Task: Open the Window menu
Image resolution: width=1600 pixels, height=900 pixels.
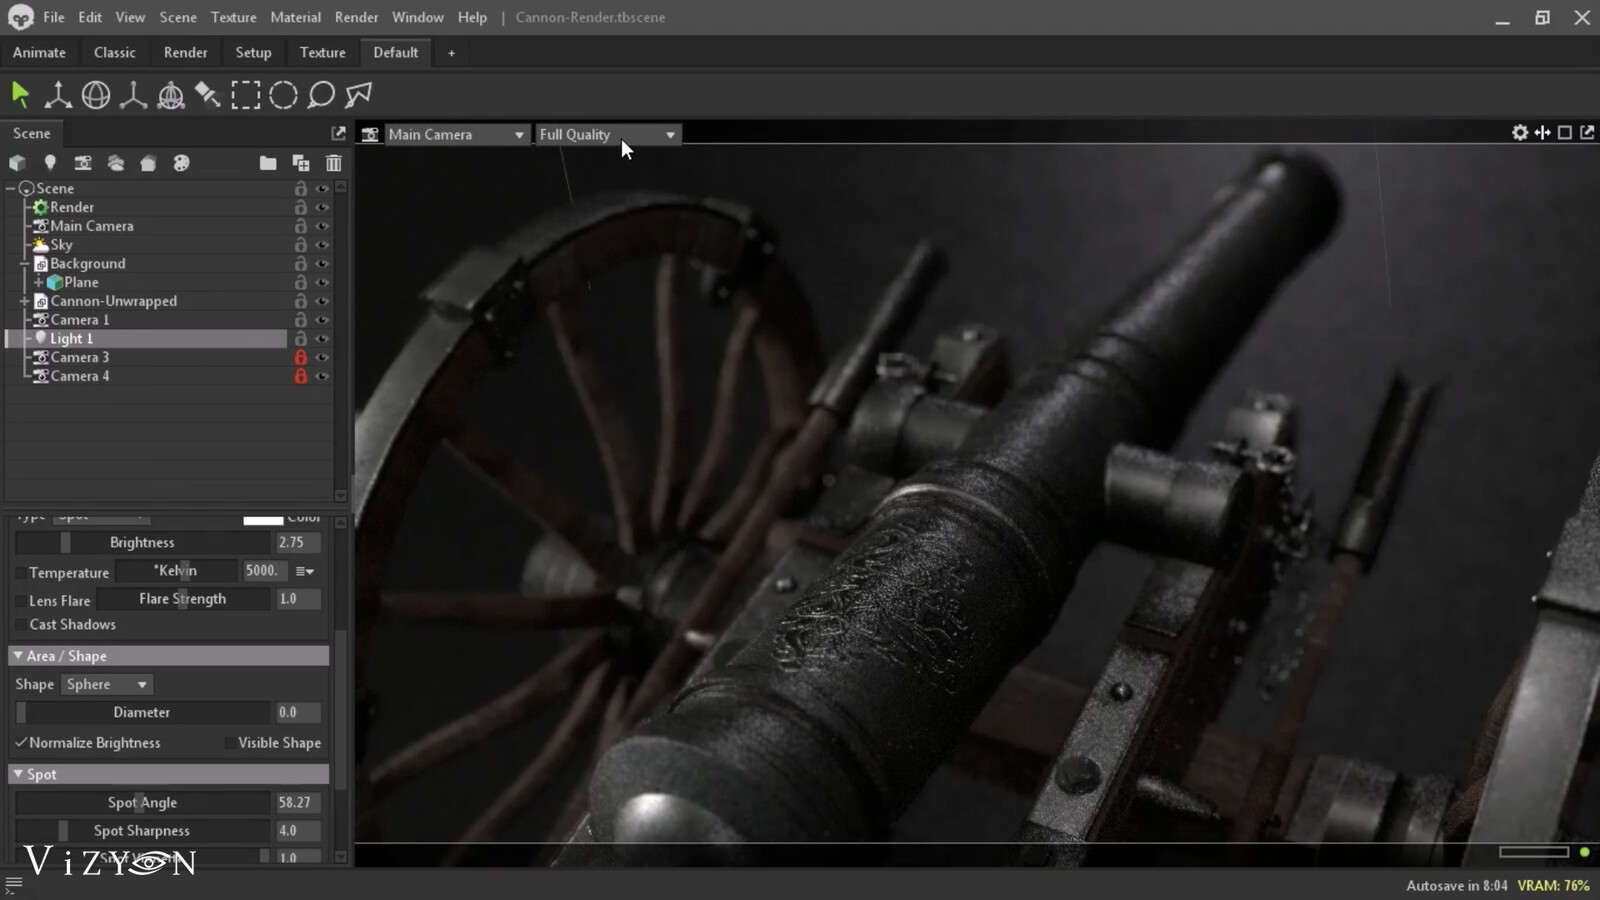Action: click(x=417, y=17)
